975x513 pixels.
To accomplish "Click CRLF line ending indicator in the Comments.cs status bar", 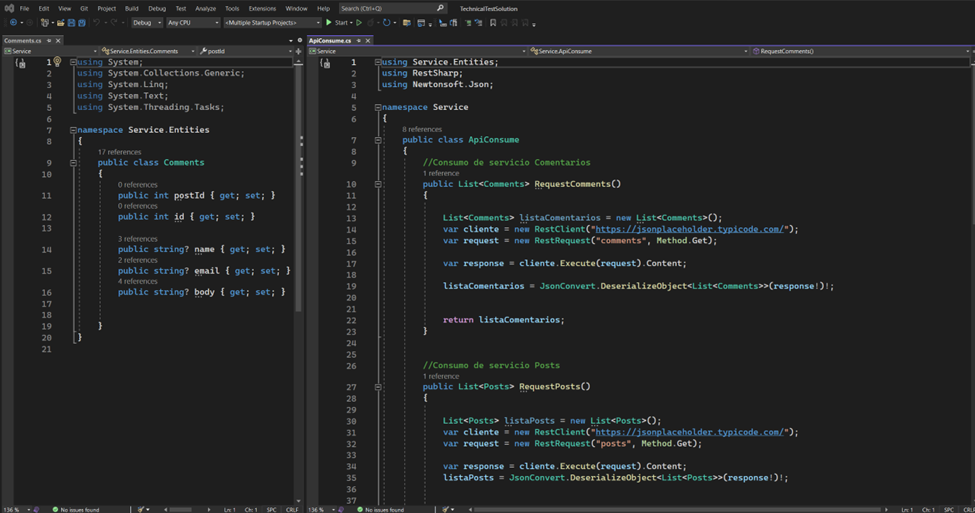I will (292, 509).
